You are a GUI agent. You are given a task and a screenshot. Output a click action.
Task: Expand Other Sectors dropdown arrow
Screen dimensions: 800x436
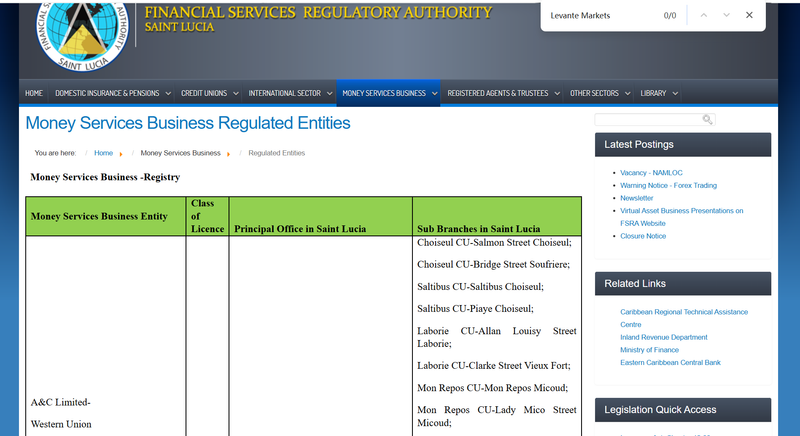[x=628, y=93]
